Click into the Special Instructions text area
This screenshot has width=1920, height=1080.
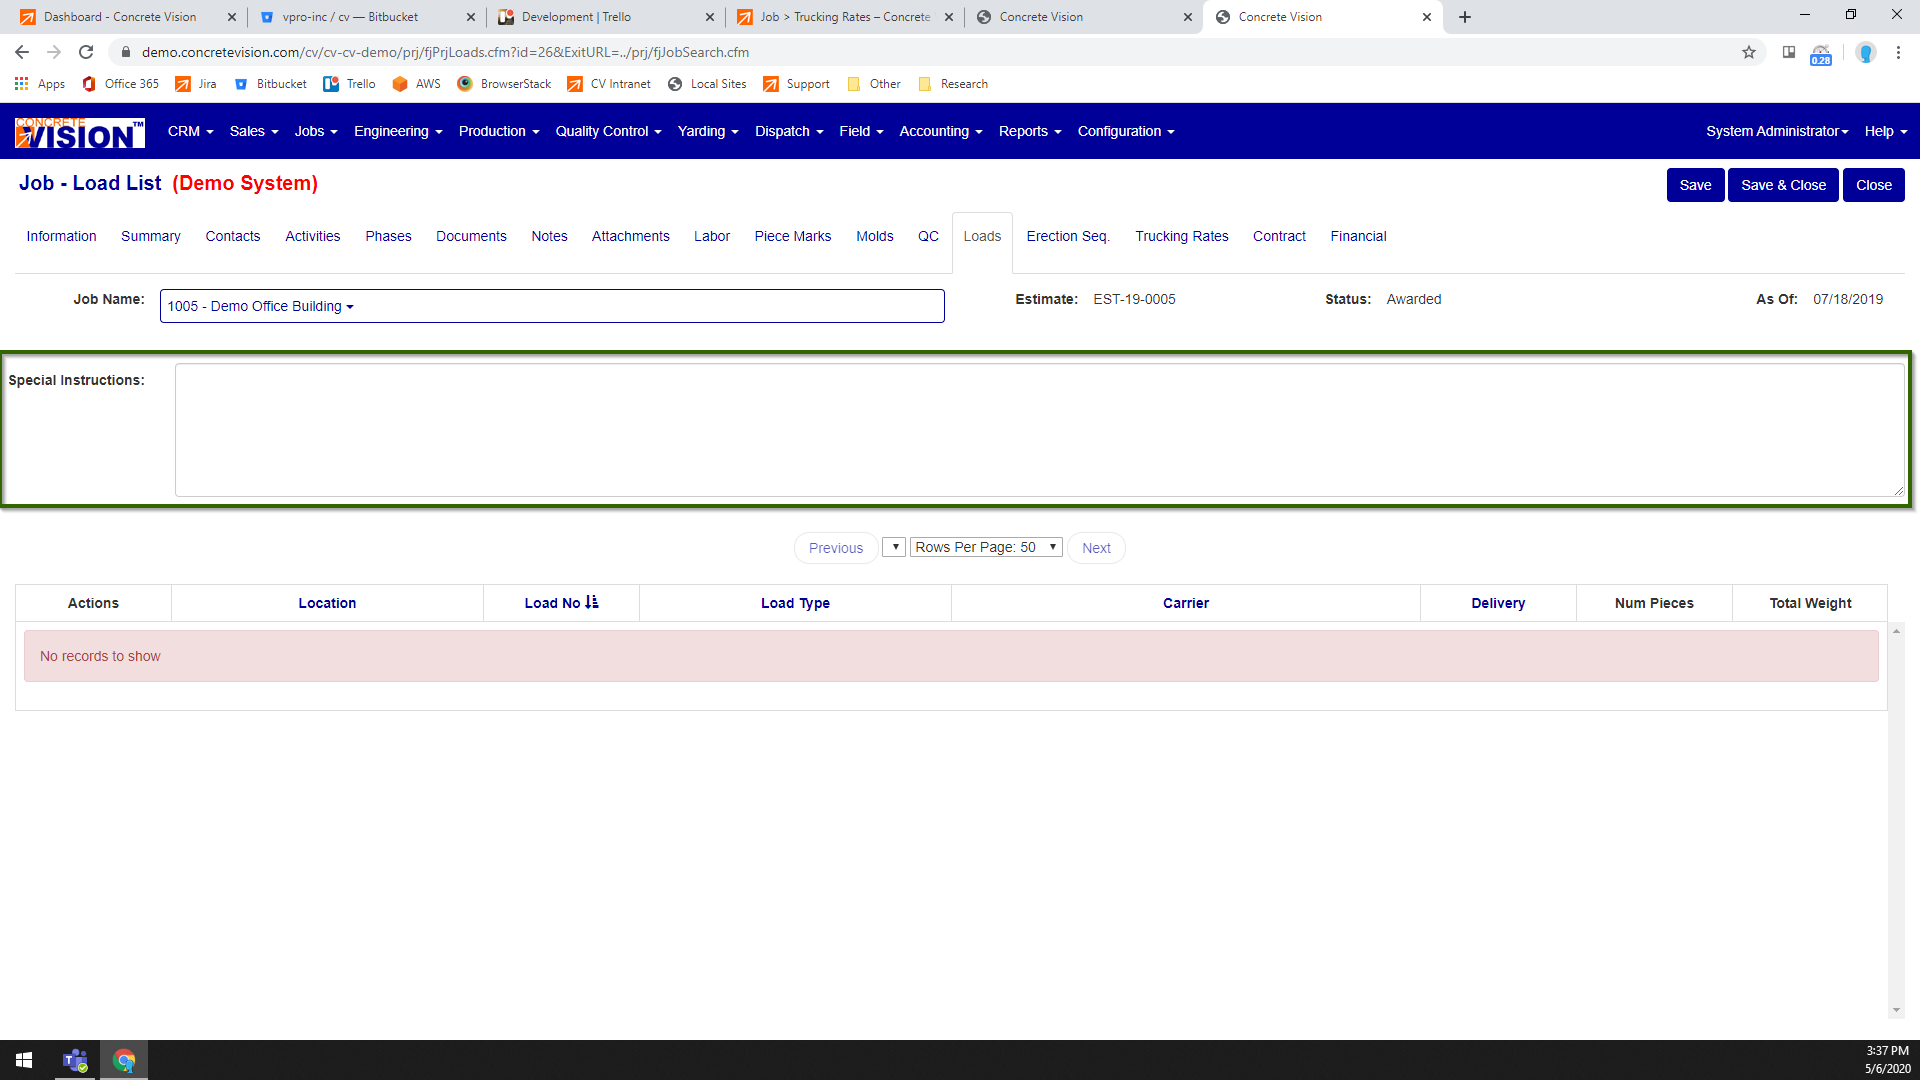(x=1039, y=430)
